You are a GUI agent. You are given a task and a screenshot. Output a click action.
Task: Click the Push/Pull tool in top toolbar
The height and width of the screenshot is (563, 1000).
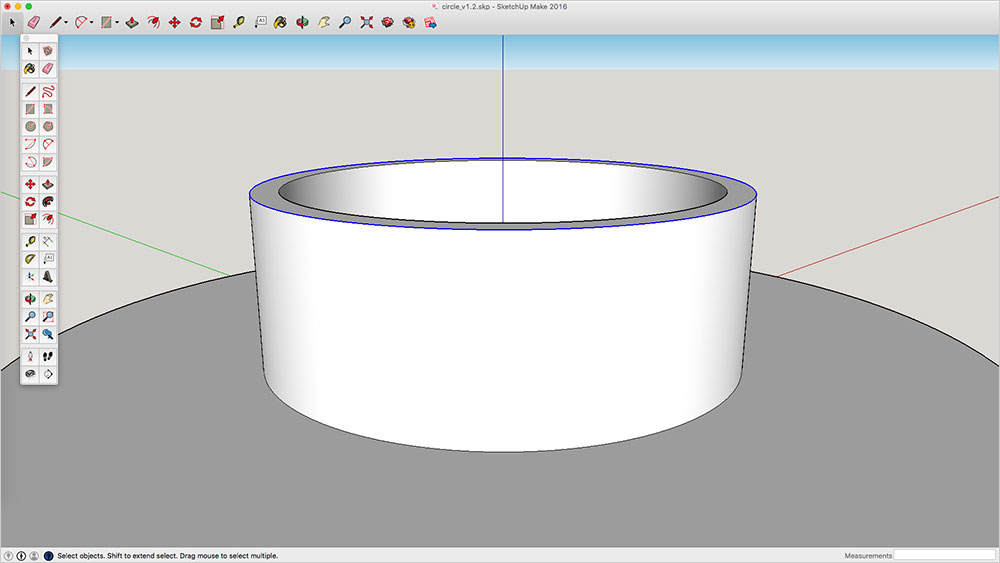132,21
